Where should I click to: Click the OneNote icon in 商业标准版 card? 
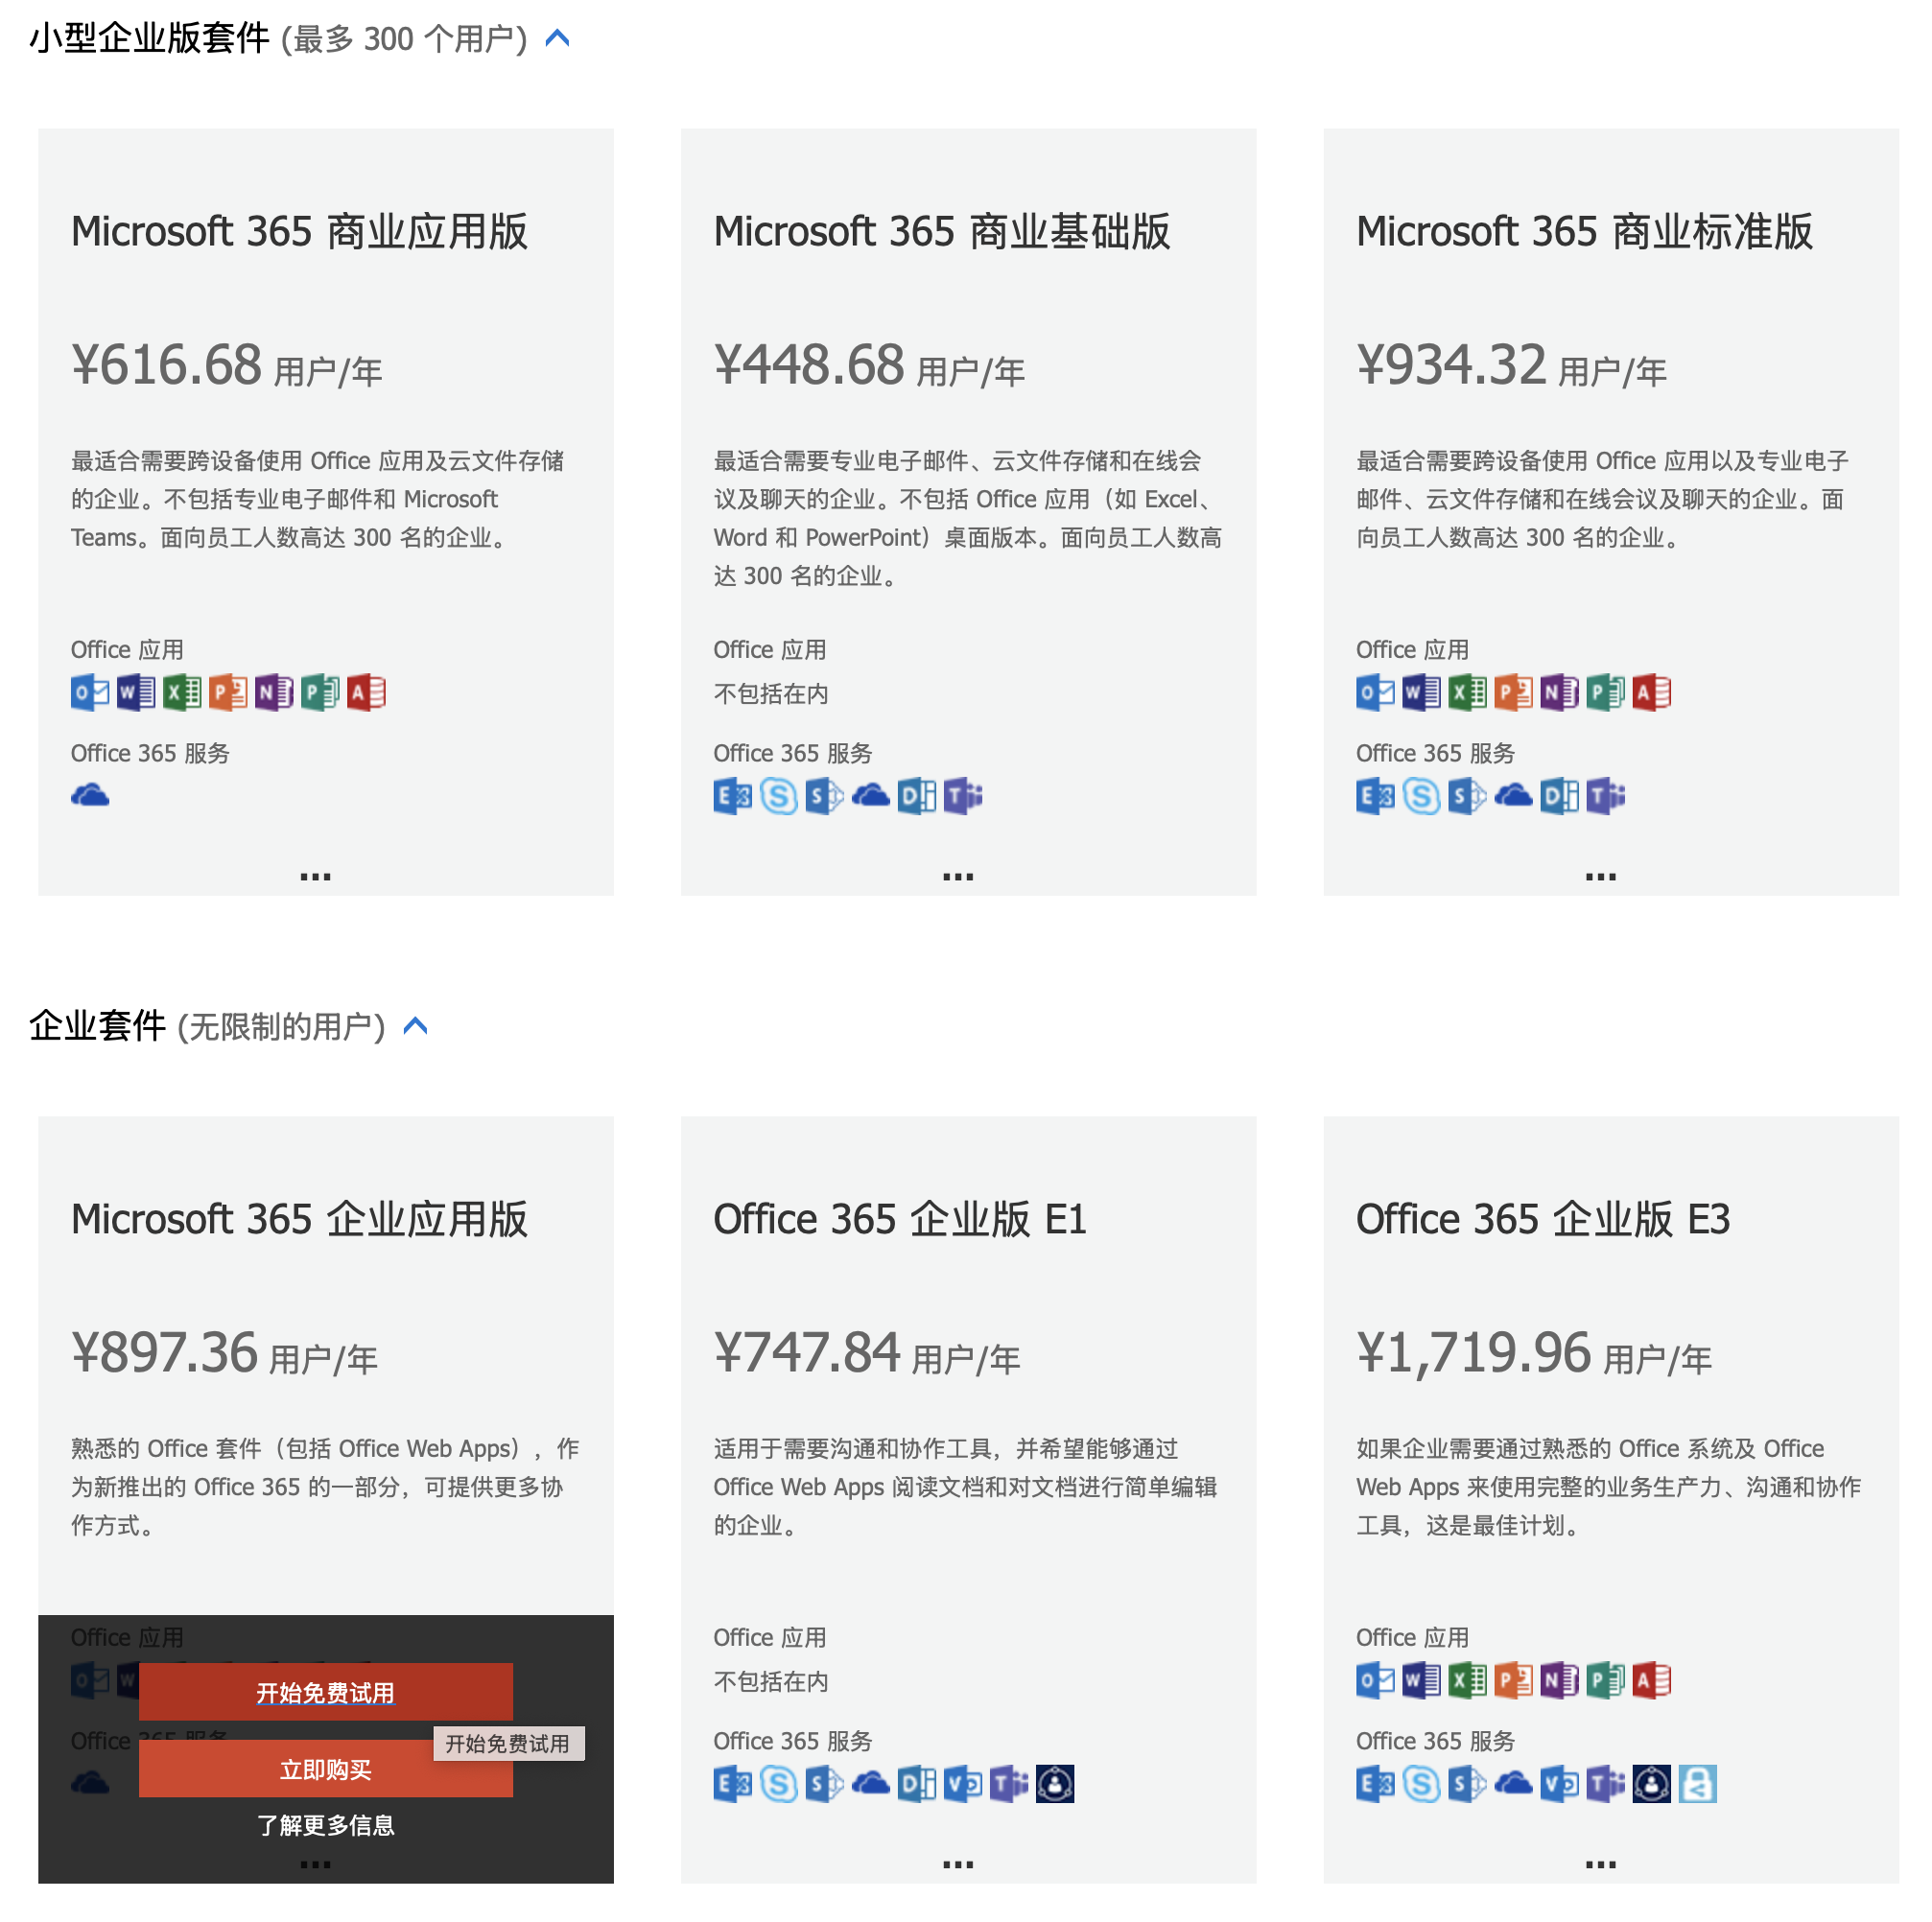point(1559,693)
